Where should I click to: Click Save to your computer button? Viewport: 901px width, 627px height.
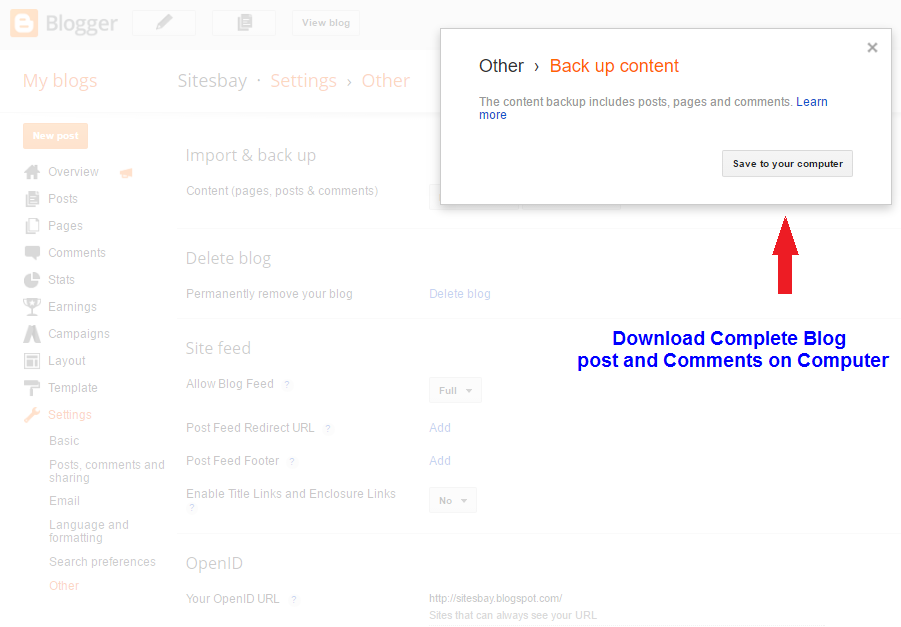pos(787,164)
